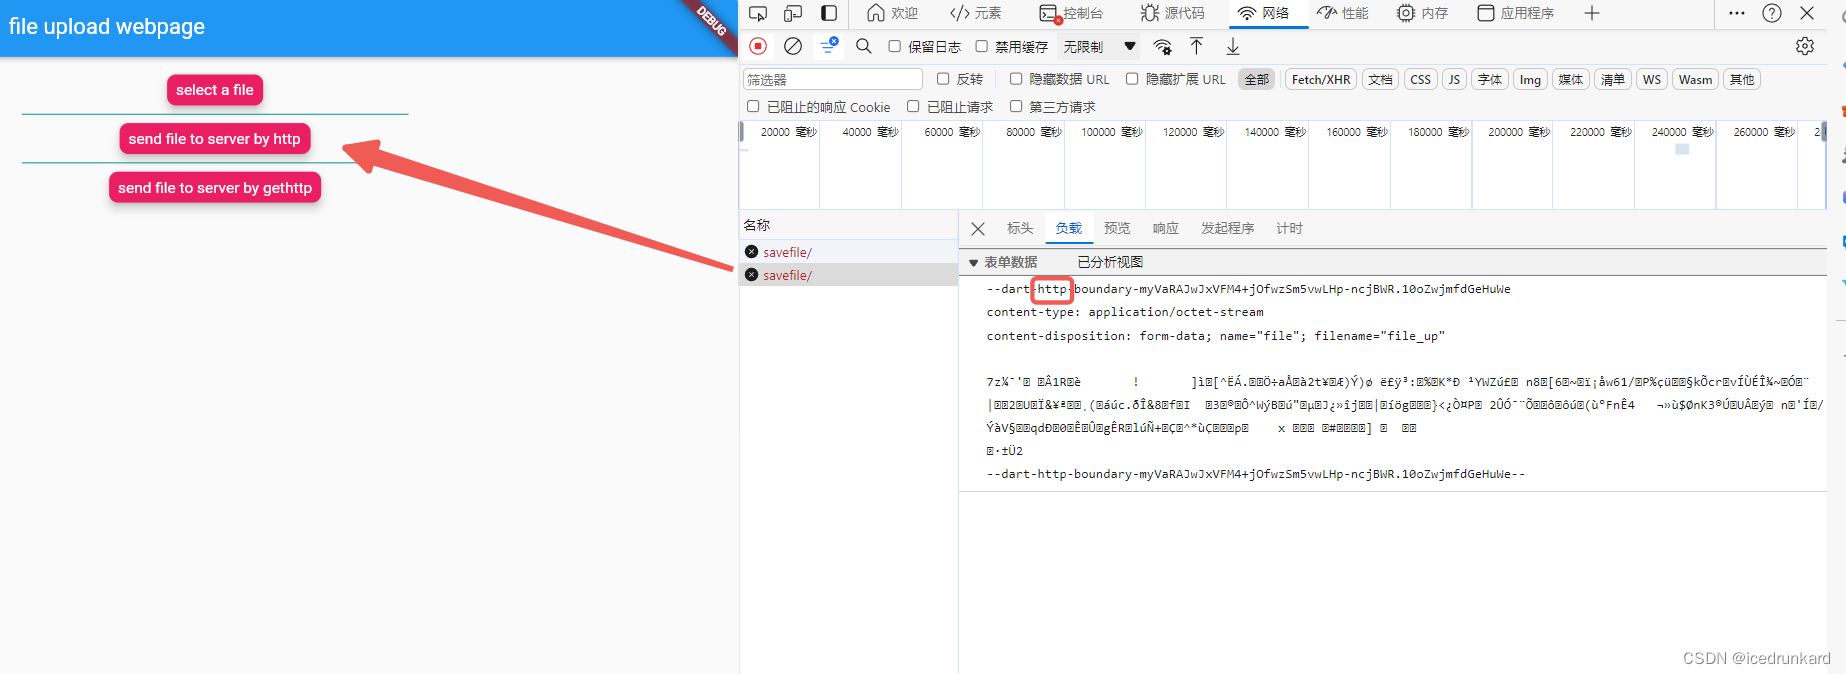The width and height of the screenshot is (1846, 674).
Task: Select the first savefile/ request row
Action: [848, 252]
